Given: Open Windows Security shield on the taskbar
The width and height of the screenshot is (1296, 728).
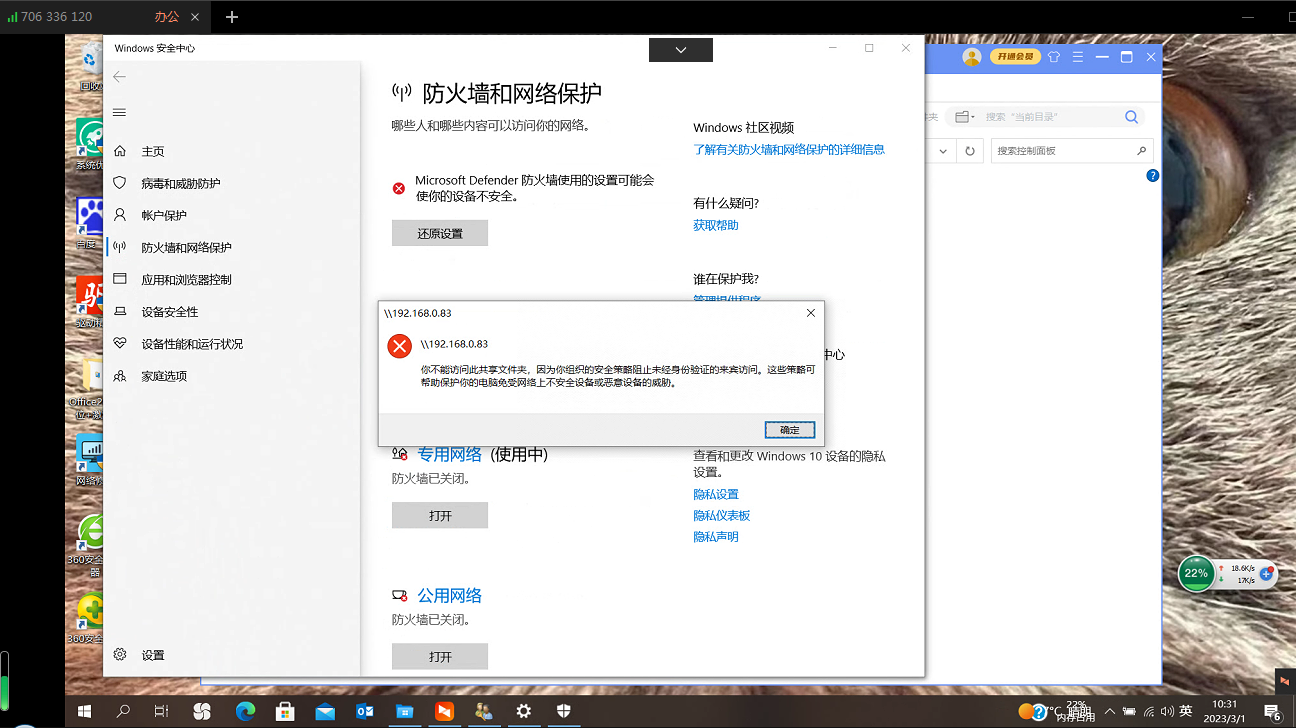Looking at the screenshot, I should pos(564,711).
